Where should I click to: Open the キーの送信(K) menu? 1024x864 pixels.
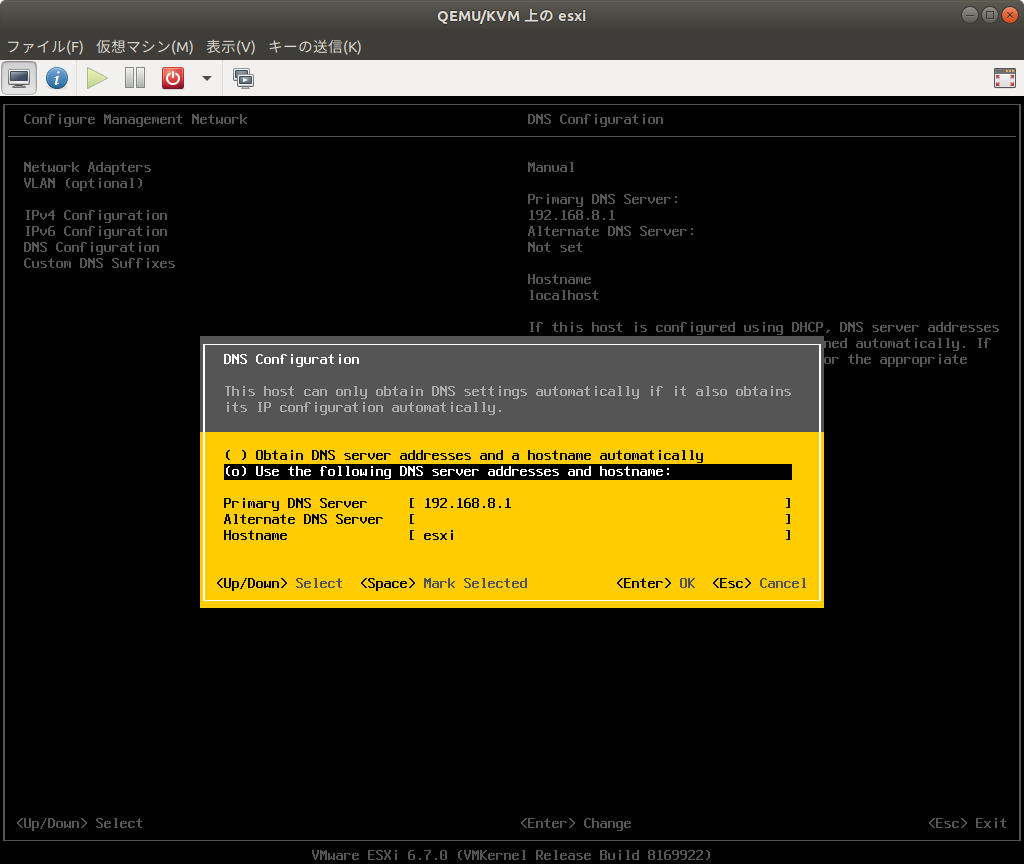click(315, 46)
